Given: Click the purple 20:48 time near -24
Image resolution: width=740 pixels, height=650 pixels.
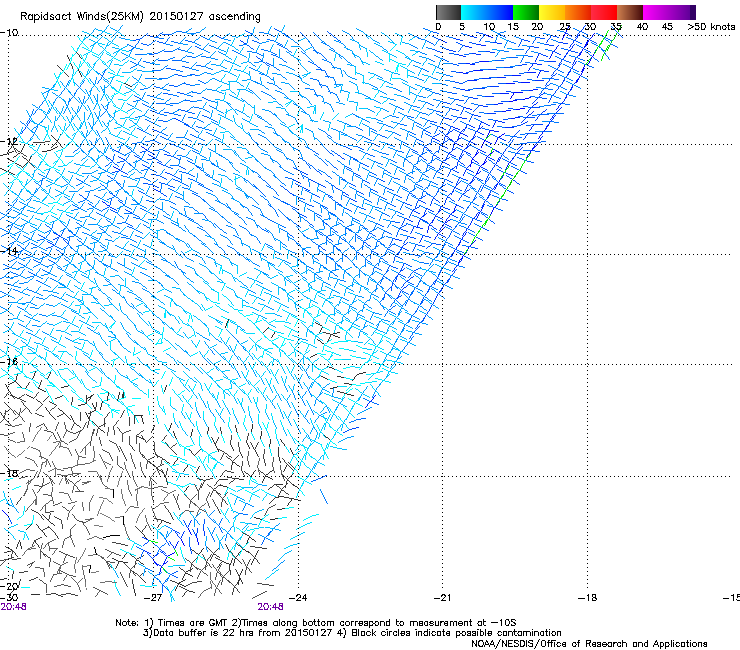Looking at the screenshot, I should [270, 607].
